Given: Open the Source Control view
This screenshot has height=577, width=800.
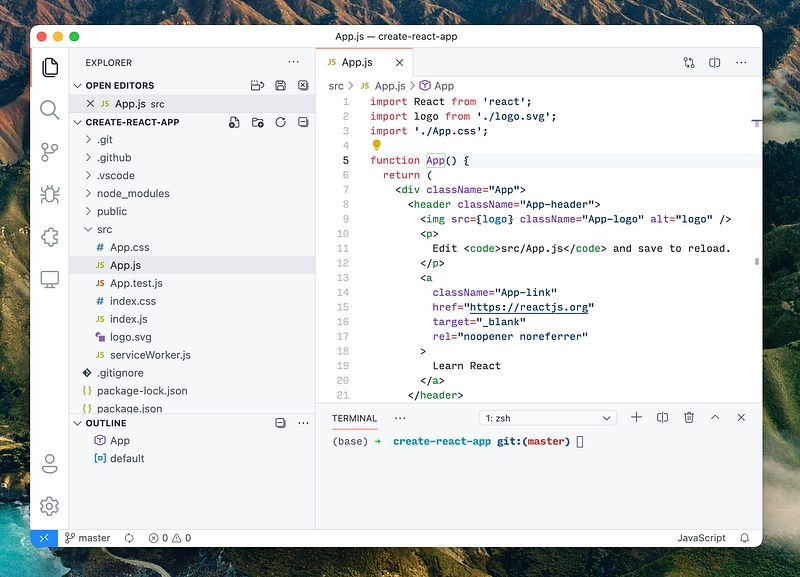Looking at the screenshot, I should click(49, 152).
